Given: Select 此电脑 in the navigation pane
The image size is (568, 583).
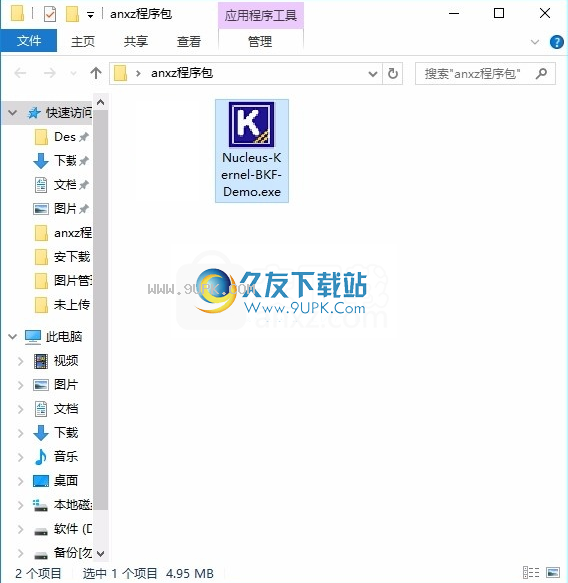Looking at the screenshot, I should coord(64,336).
